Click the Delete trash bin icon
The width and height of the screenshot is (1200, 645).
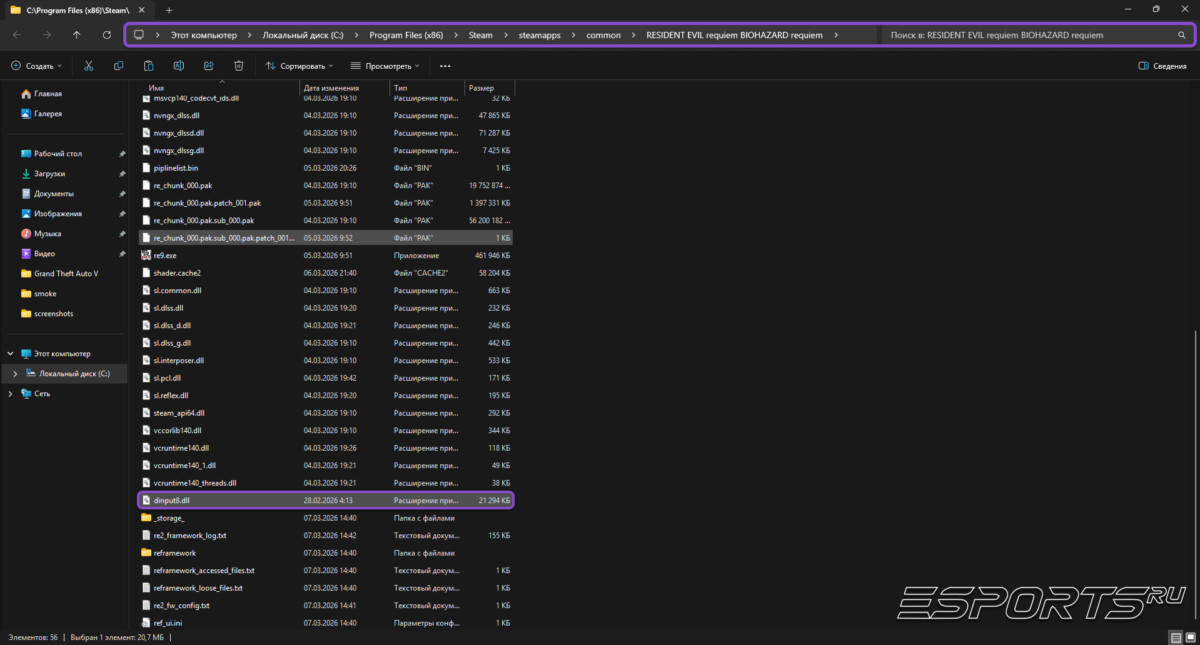tap(239, 65)
